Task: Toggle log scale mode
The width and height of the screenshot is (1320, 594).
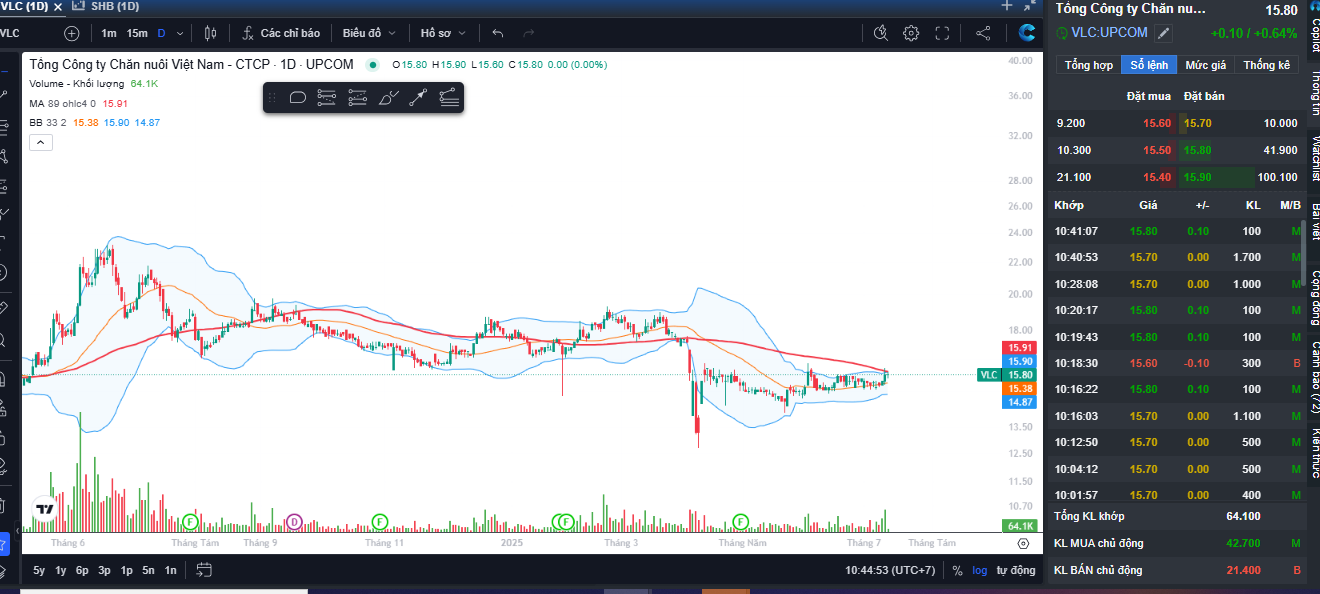Action: click(980, 570)
